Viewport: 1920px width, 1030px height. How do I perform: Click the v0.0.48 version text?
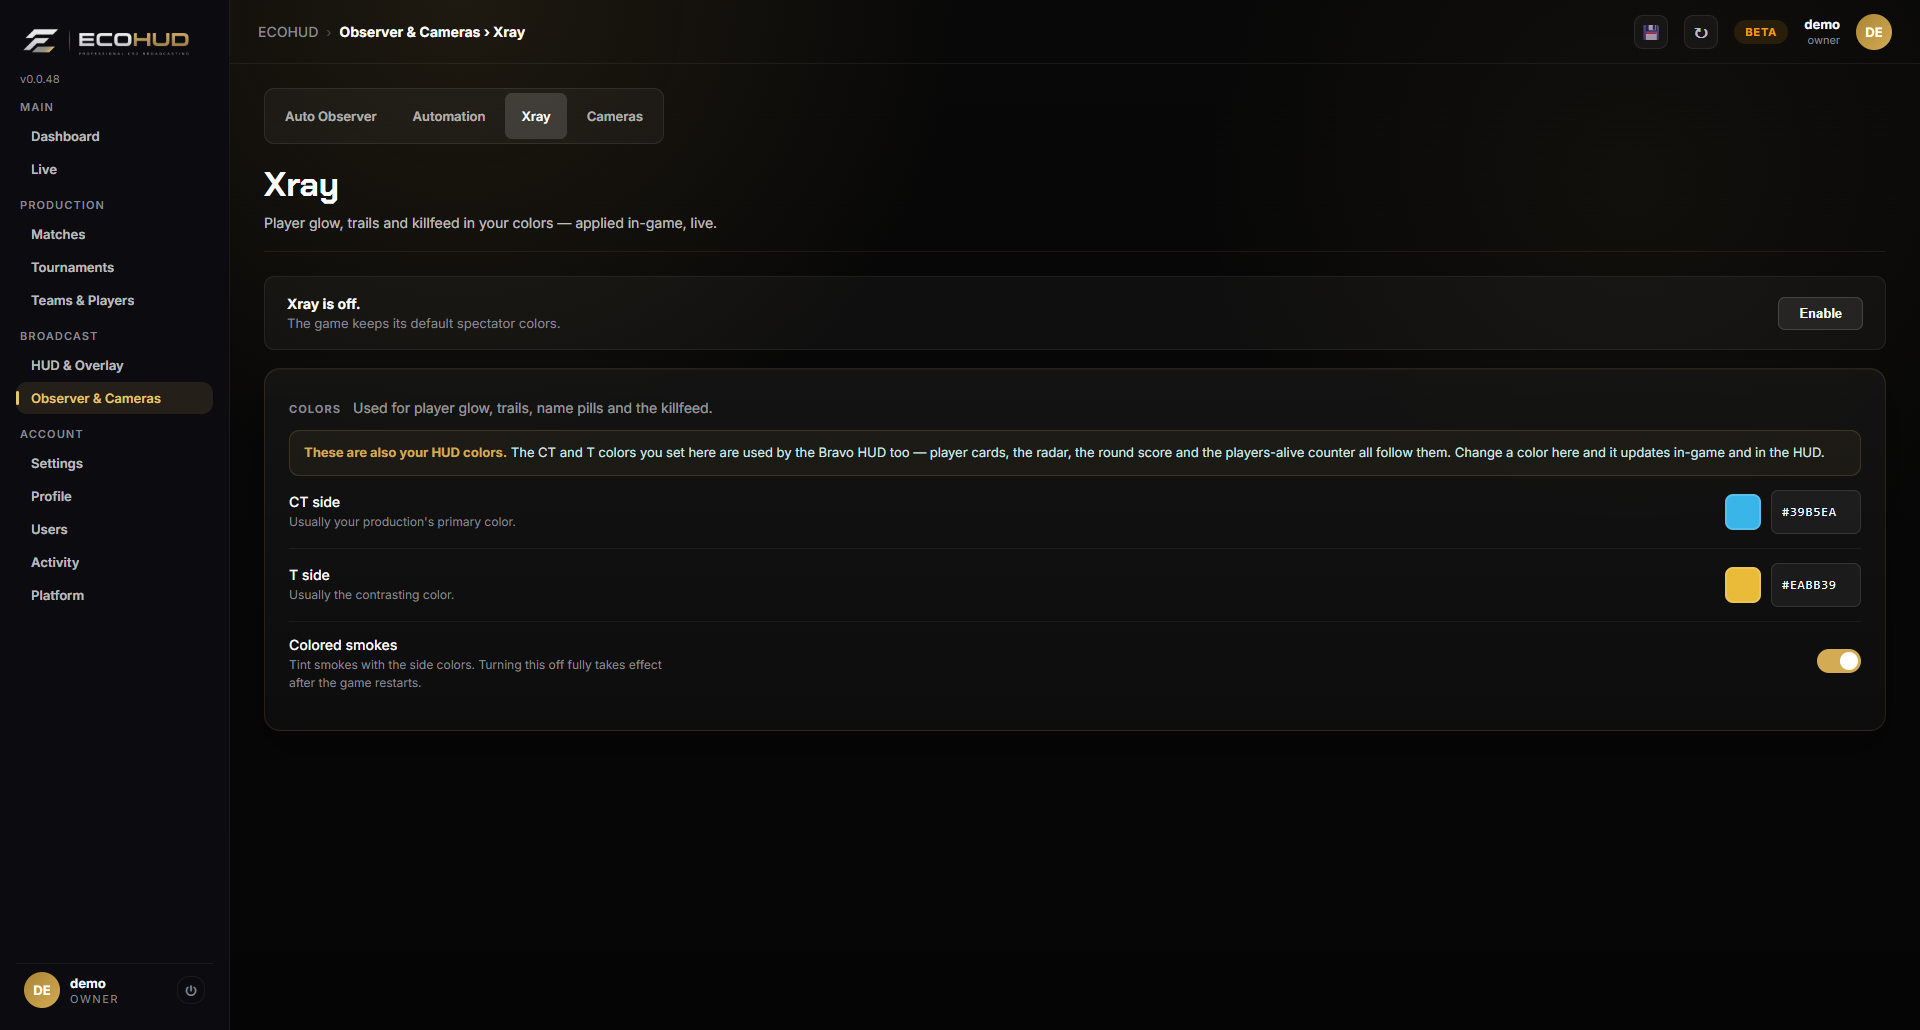(x=40, y=79)
